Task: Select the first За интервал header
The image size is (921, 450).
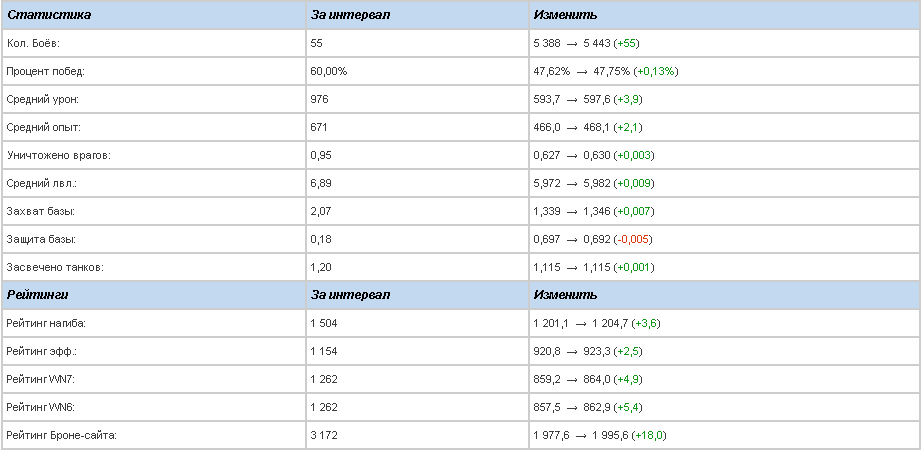Action: click(x=350, y=15)
